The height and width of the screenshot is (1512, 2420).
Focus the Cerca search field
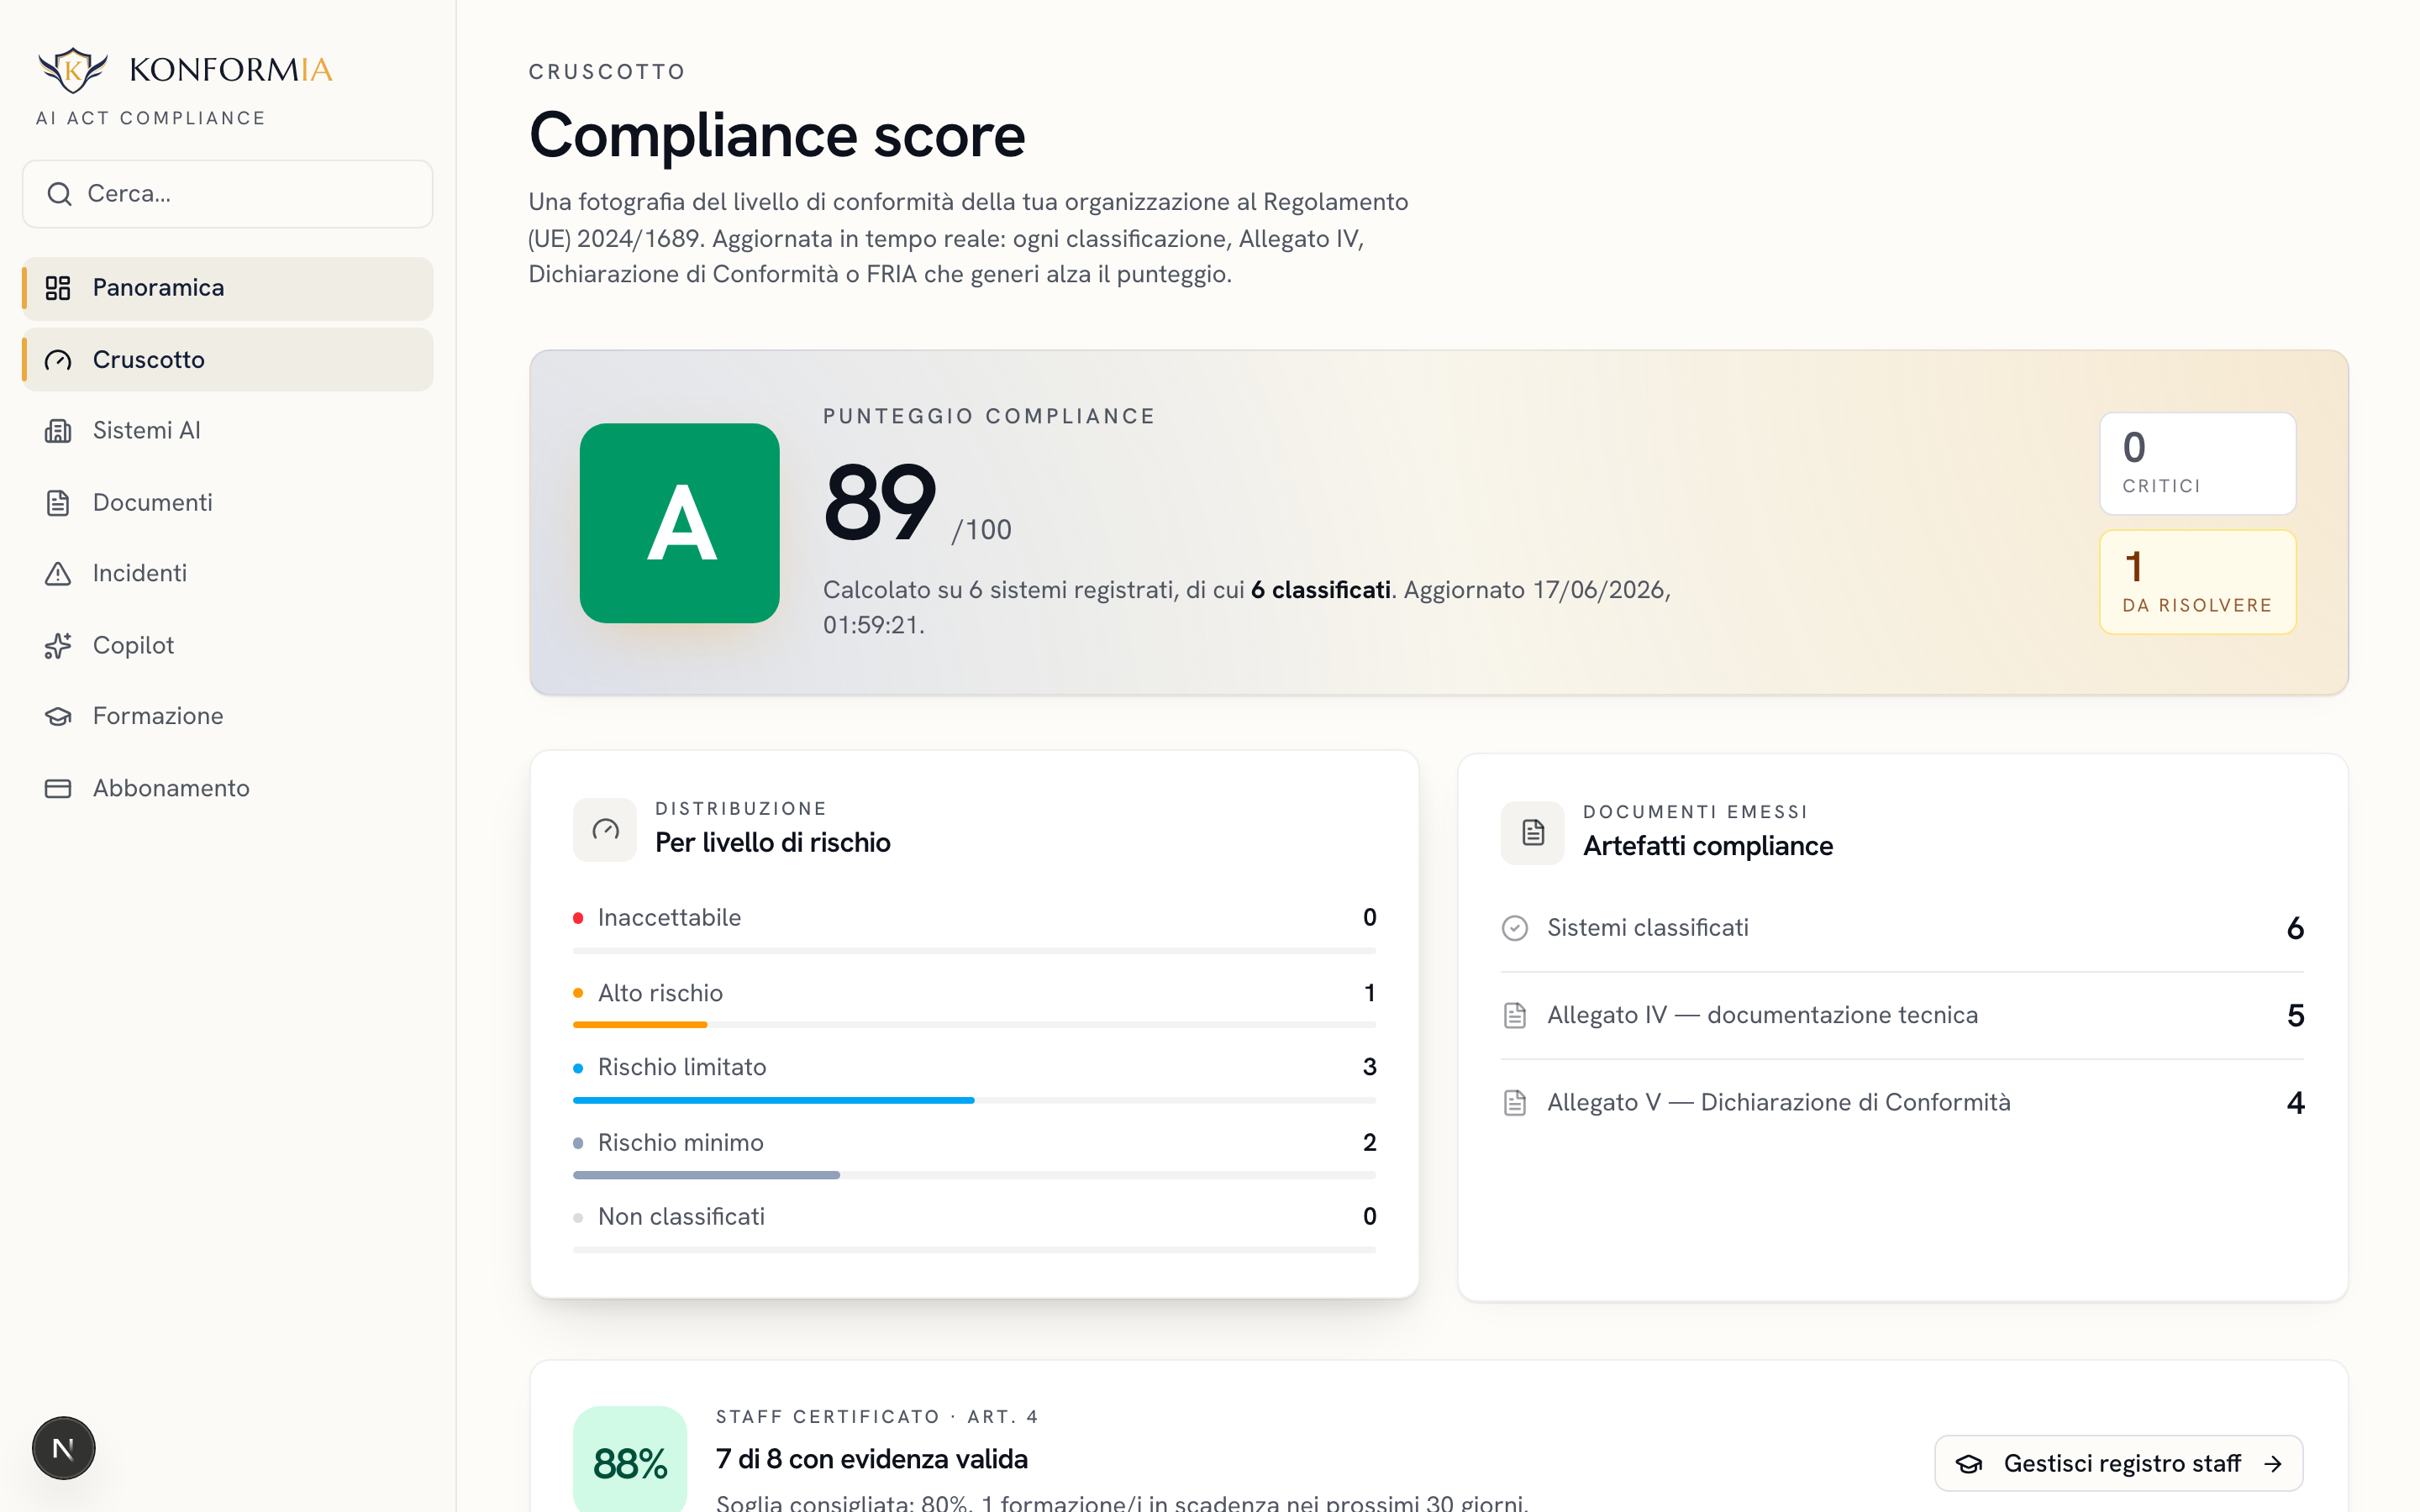[228, 194]
